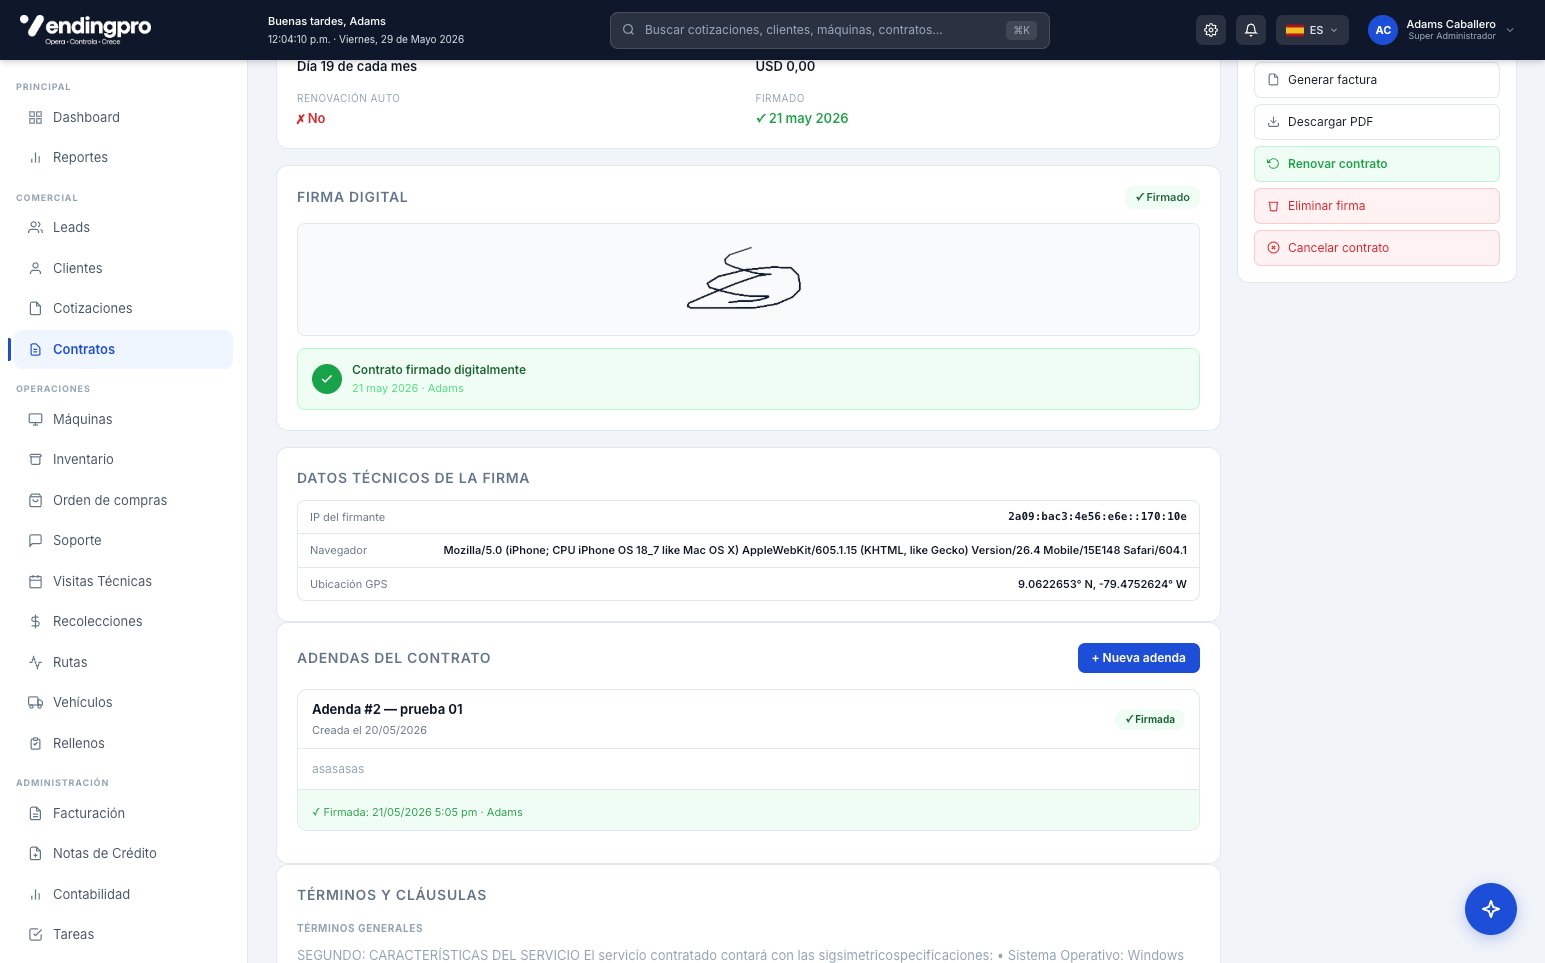Viewport: 1545px width, 963px height.
Task: Open Soporte page
Action: [x=123, y=541]
